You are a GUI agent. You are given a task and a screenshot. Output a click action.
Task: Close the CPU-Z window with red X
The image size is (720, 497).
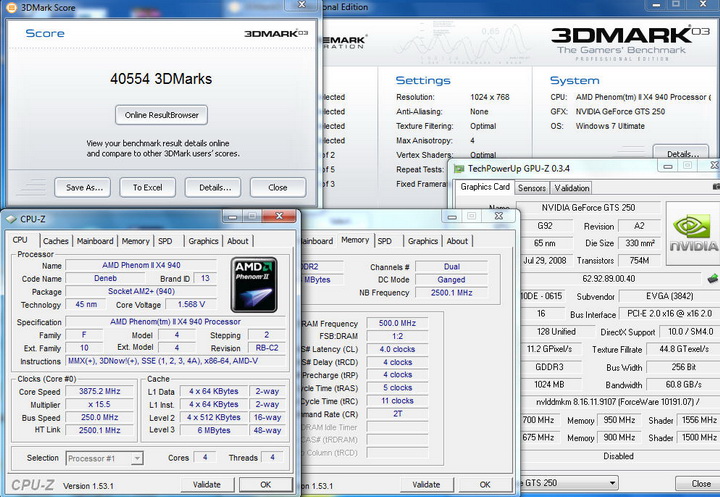coord(279,216)
